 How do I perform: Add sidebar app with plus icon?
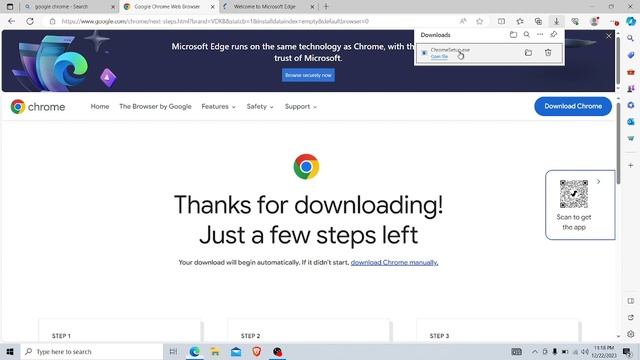click(631, 165)
